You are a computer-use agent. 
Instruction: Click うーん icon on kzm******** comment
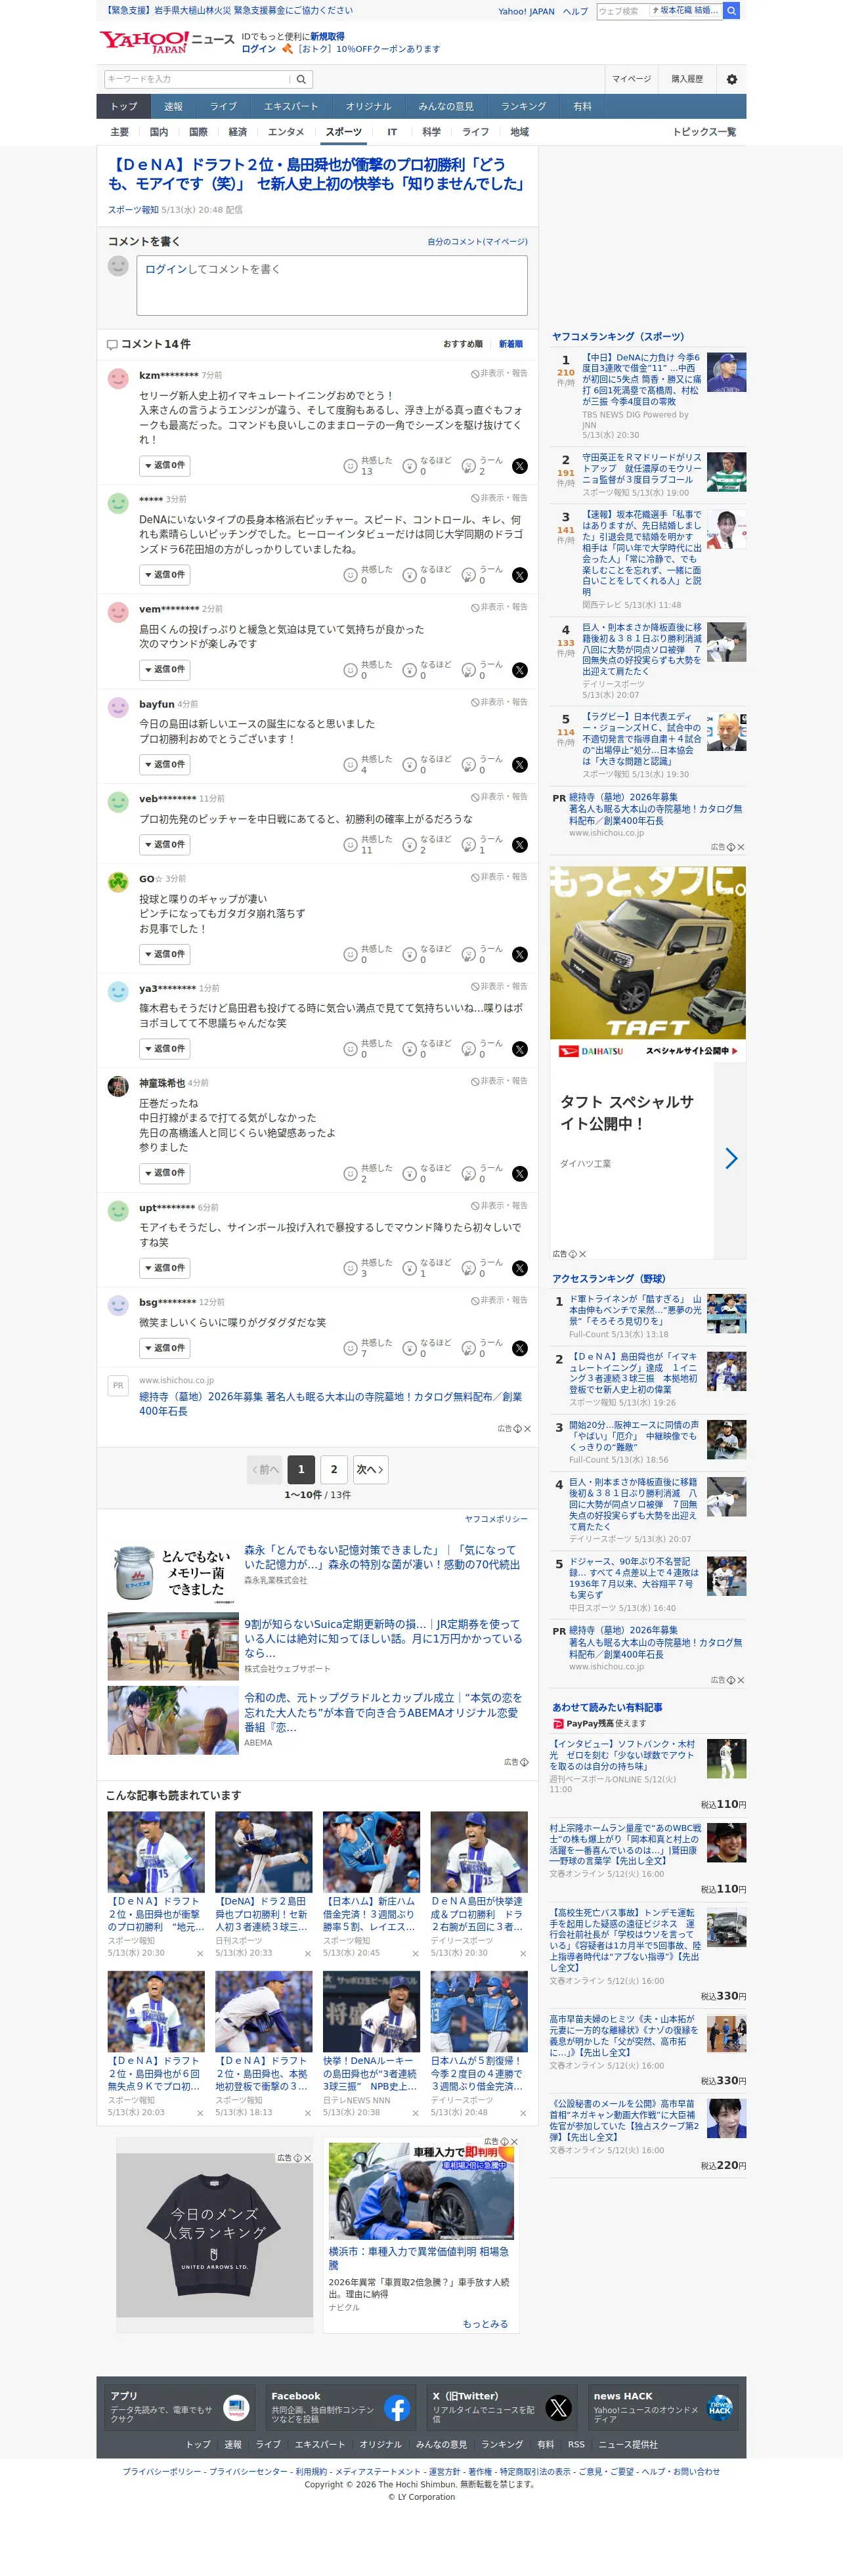pyautogui.click(x=468, y=466)
